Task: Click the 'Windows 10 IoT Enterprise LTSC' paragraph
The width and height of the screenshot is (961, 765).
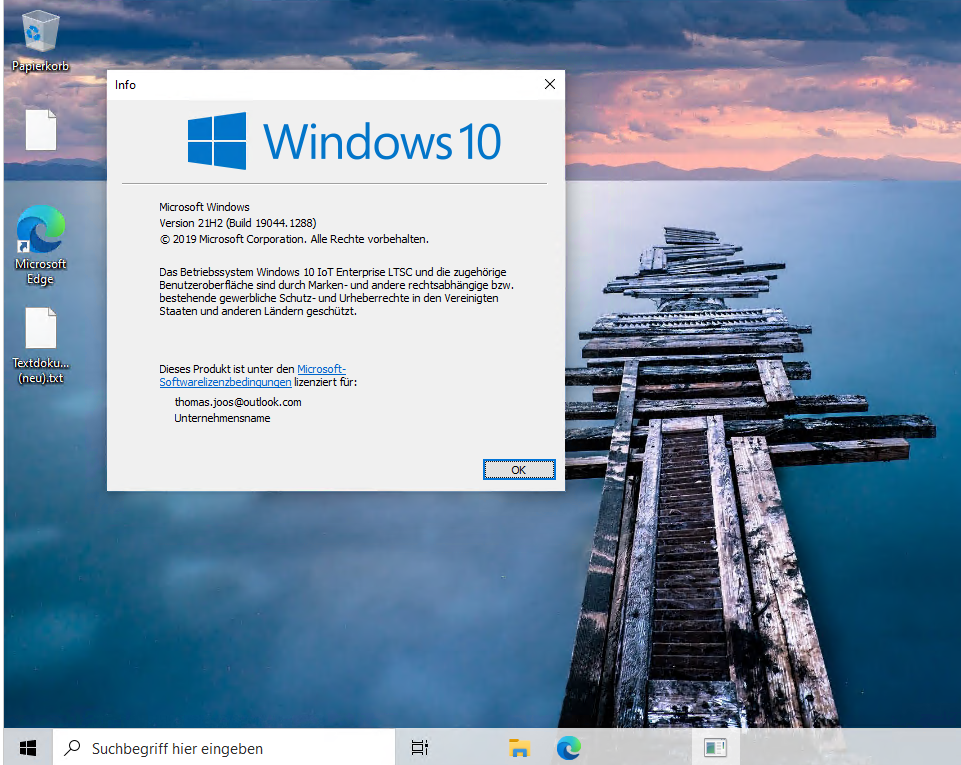Action: [336, 292]
